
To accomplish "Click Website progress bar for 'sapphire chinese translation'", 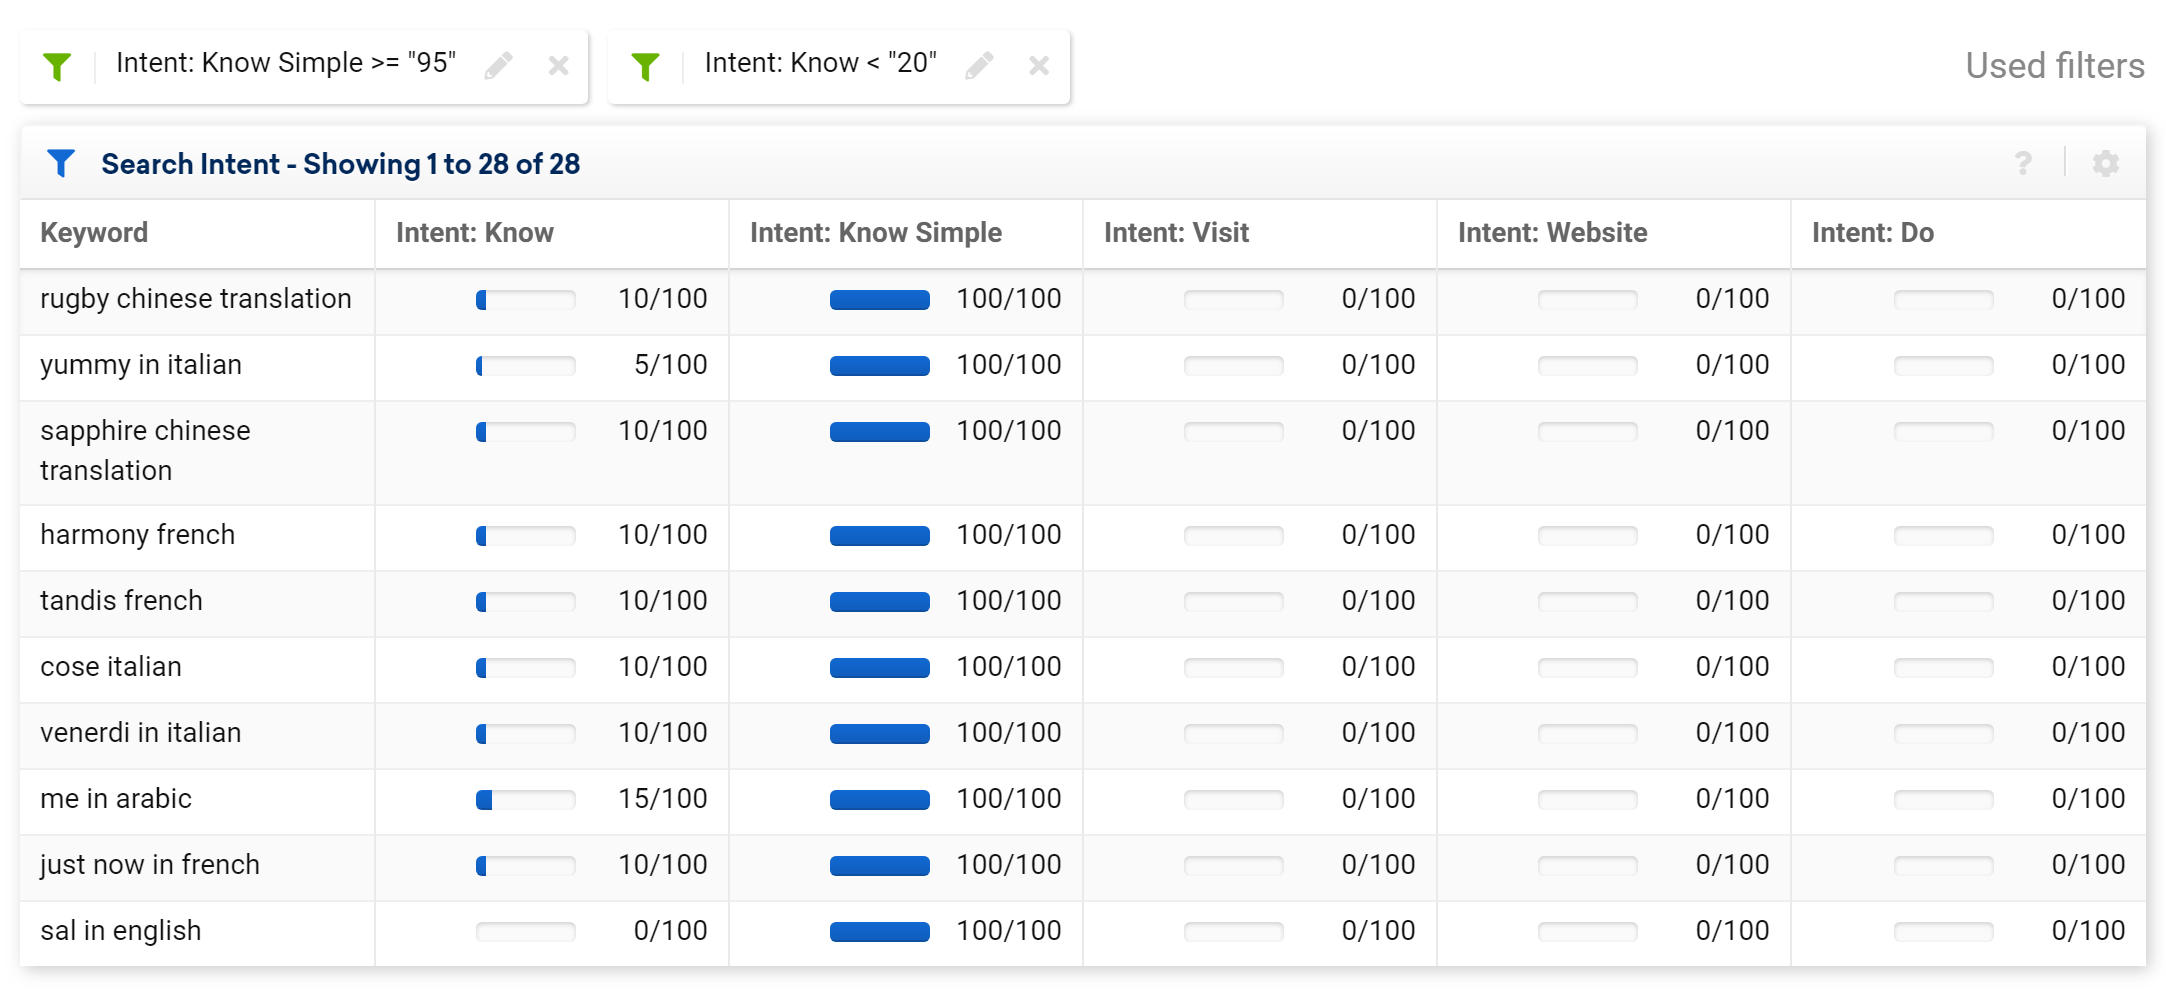I will click(x=1588, y=432).
